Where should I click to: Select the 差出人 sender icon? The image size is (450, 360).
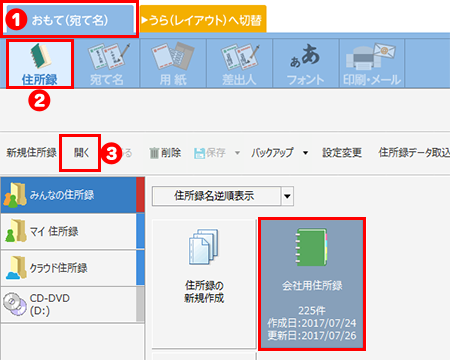click(239, 64)
